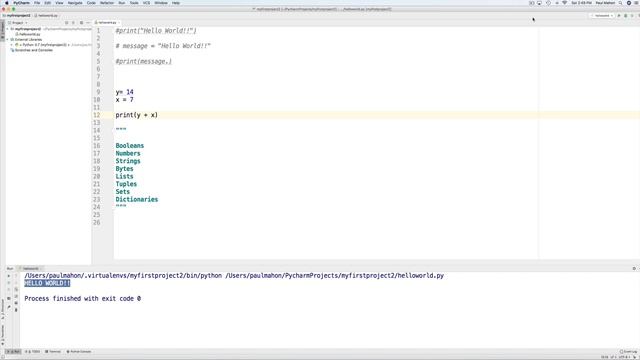Click HELLO WORLD!! output text
Viewport: 640px width, 360px height.
point(47,283)
